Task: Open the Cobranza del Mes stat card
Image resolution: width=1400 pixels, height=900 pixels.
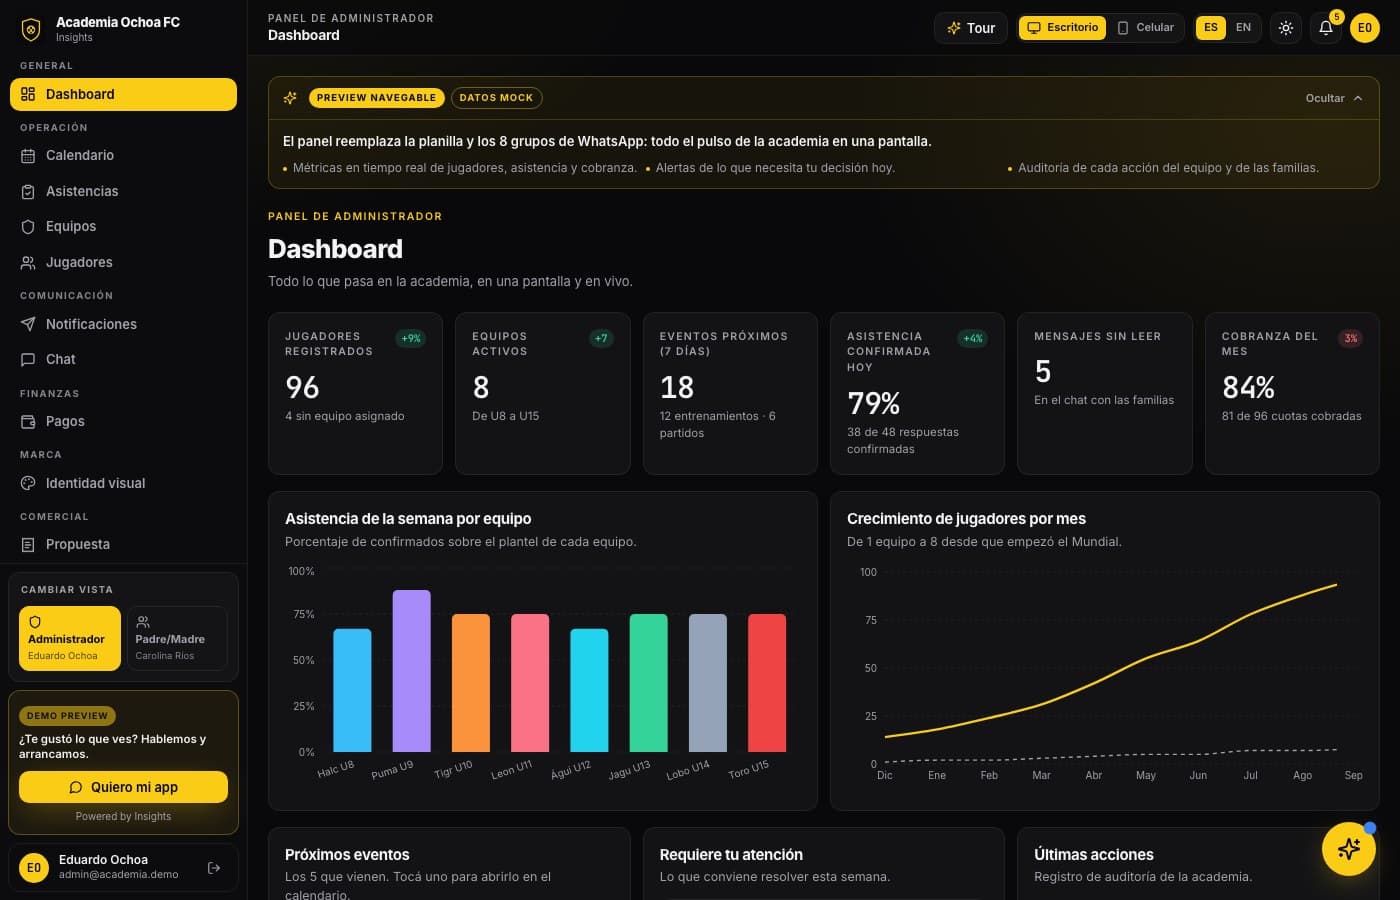Action: tap(1292, 393)
